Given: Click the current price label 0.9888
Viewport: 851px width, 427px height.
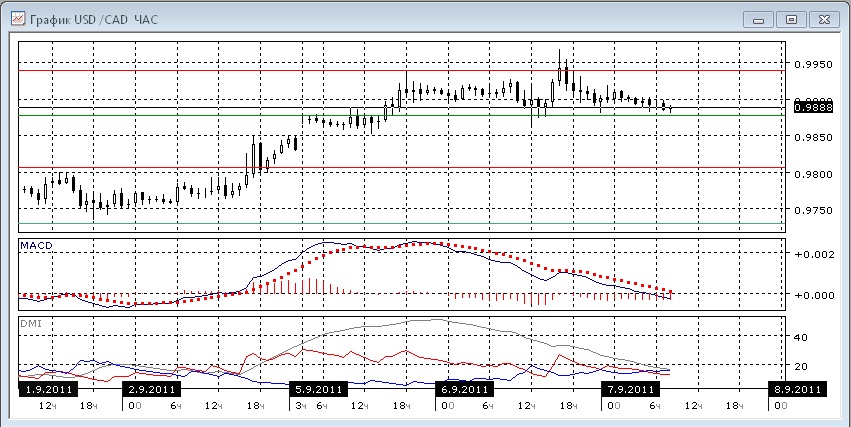Looking at the screenshot, I should 813,107.
